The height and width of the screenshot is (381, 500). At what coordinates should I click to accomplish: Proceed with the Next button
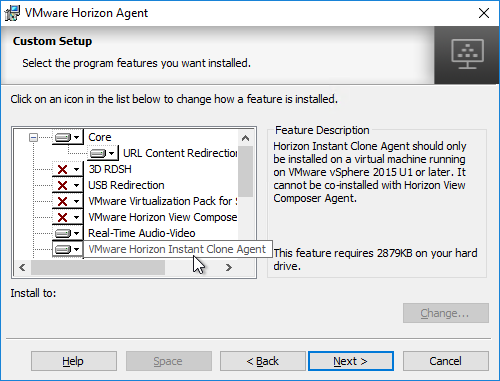point(351,361)
